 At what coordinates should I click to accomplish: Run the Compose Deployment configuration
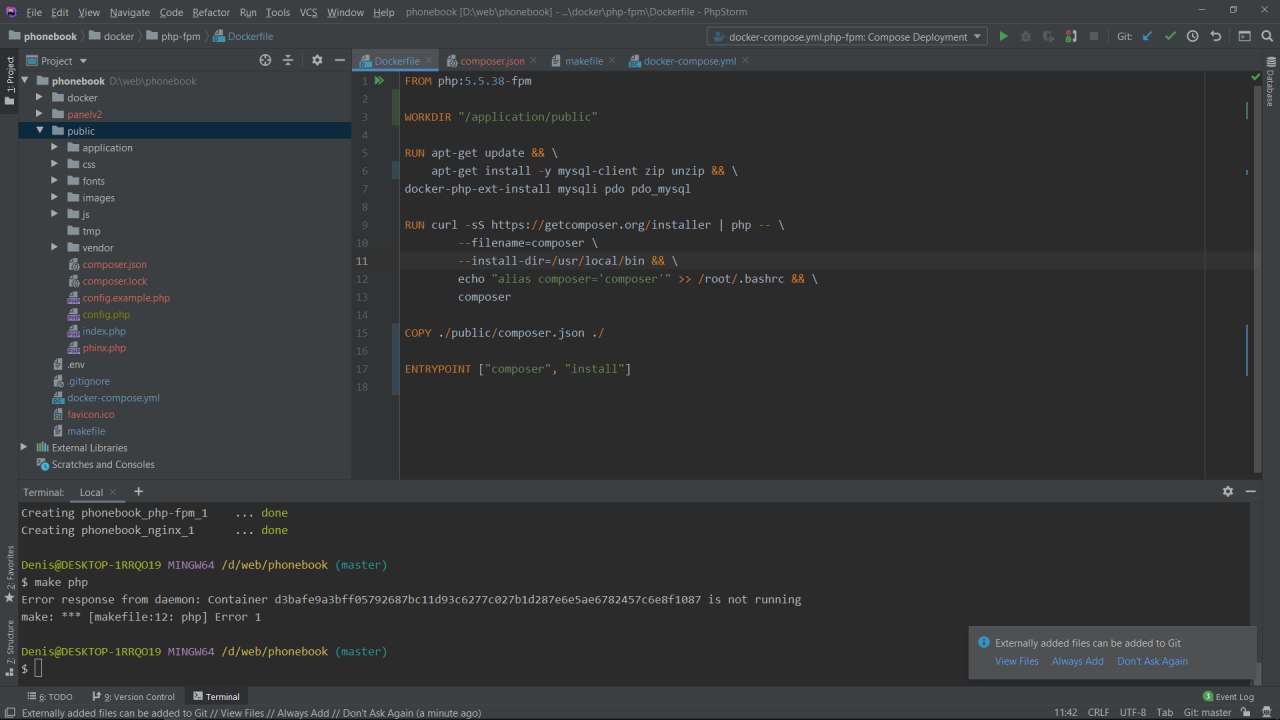pyautogui.click(x=1004, y=36)
